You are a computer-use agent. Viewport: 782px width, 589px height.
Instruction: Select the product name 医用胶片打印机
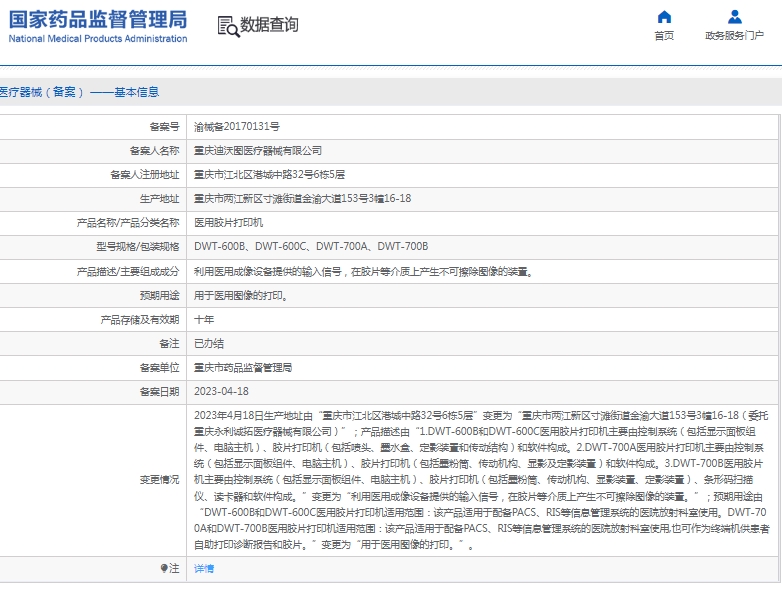(x=228, y=222)
